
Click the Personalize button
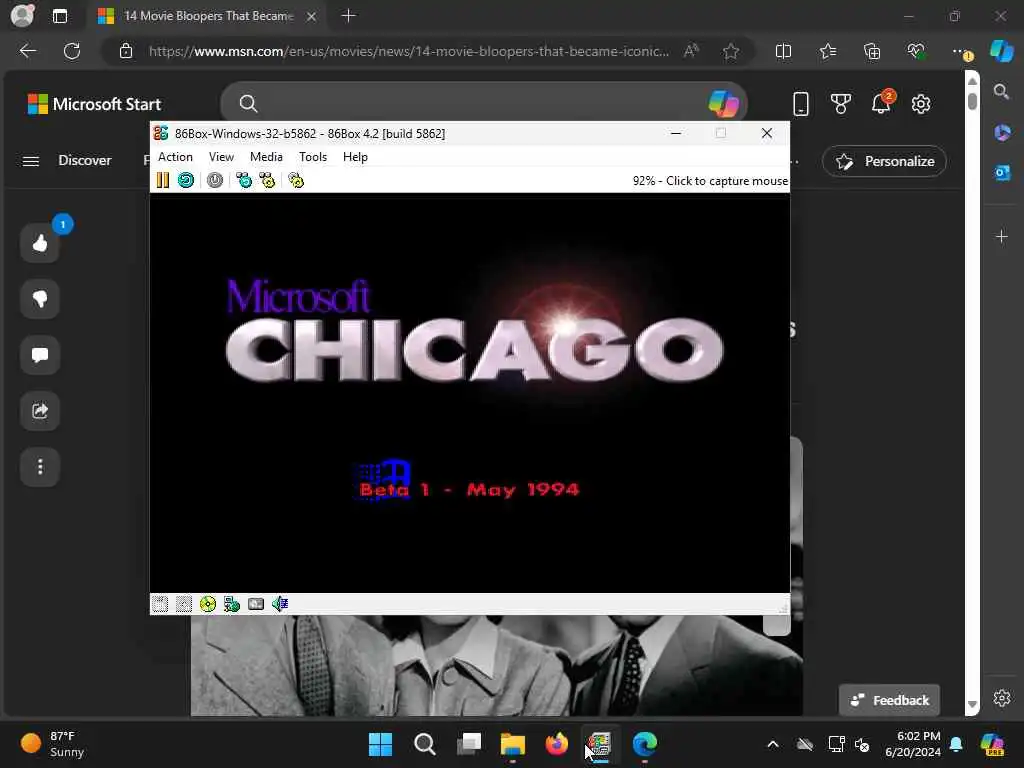884,161
